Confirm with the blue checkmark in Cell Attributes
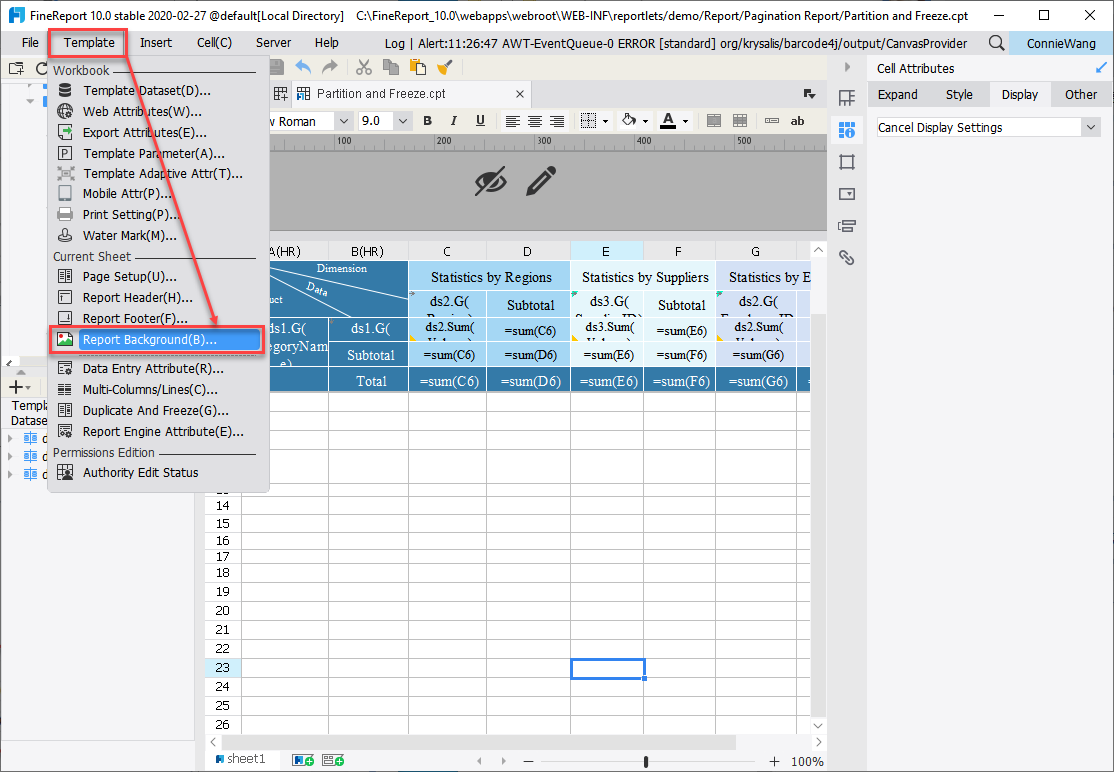Image resolution: width=1114 pixels, height=772 pixels. [x=1100, y=67]
